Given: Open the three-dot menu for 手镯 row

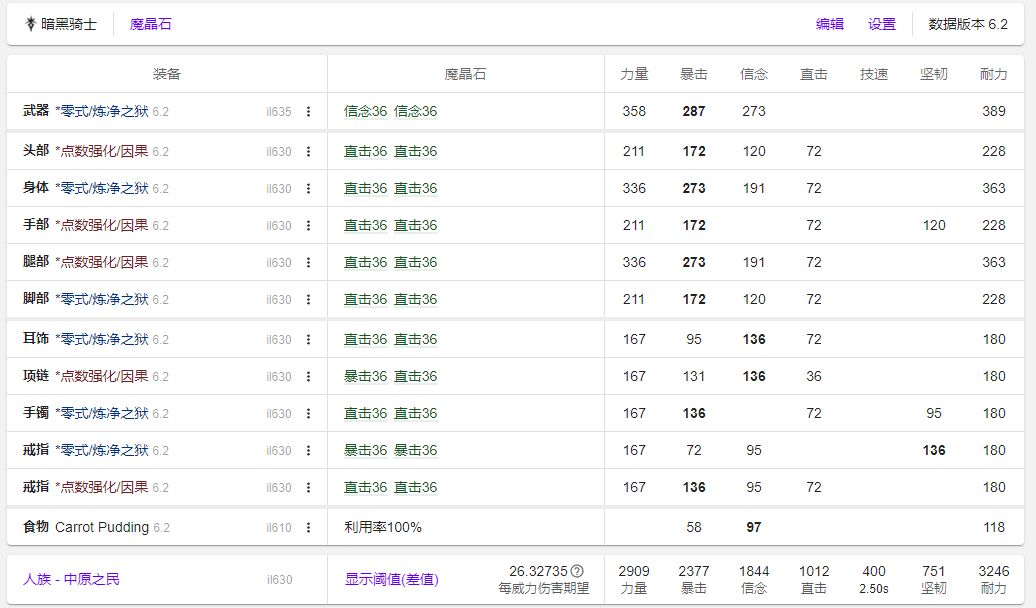Looking at the screenshot, I should coord(308,414).
